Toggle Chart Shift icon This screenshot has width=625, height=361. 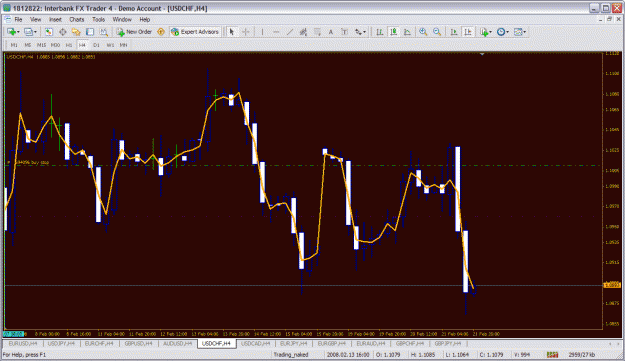pos(468,32)
